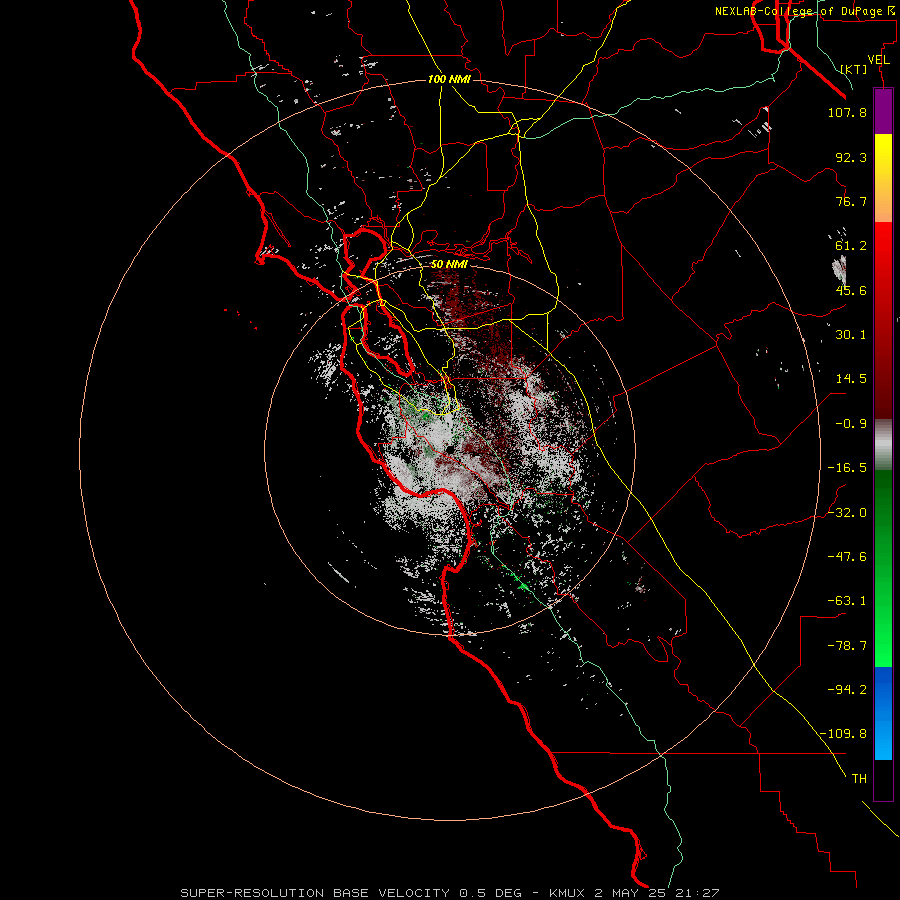Click the 92.3 legend value
This screenshot has height=900, width=900.
click(x=851, y=157)
